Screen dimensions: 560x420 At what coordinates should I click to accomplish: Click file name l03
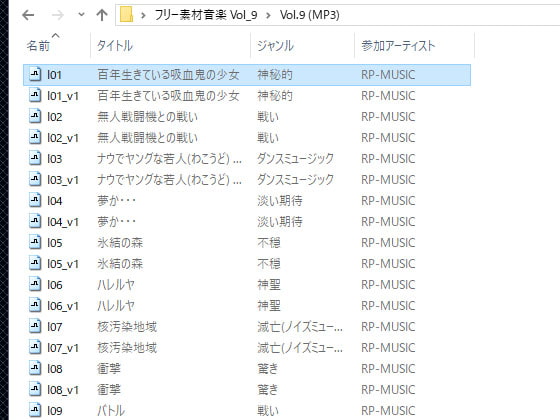[x=55, y=159]
